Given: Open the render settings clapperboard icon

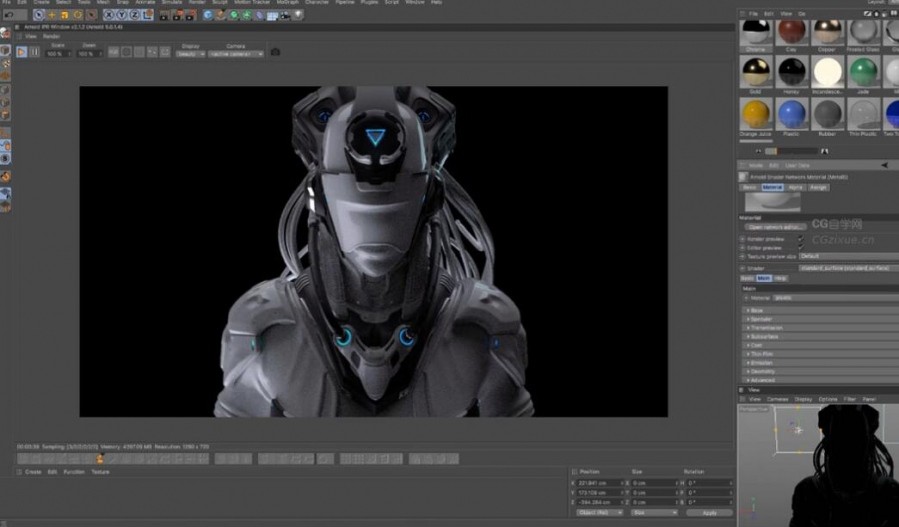Looking at the screenshot, I should 191,15.
